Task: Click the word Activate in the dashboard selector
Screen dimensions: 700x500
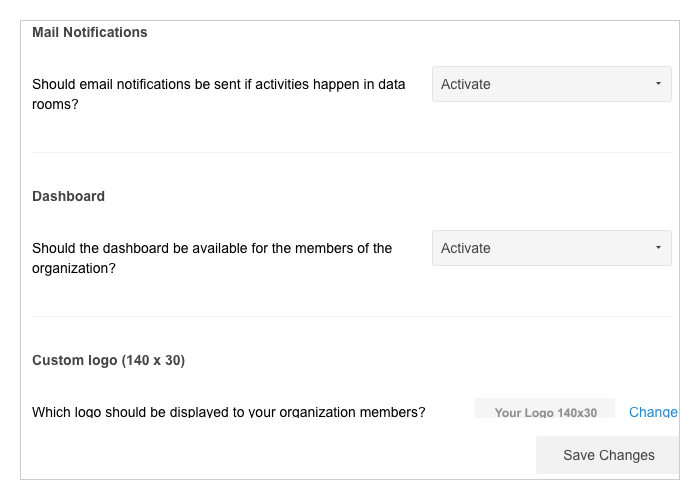Action: coord(466,248)
